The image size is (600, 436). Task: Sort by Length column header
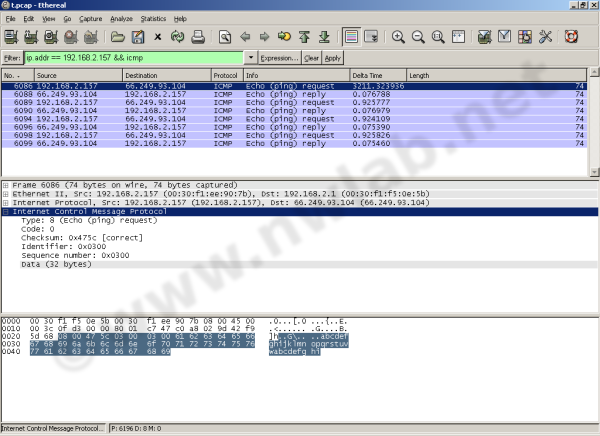pyautogui.click(x=496, y=75)
